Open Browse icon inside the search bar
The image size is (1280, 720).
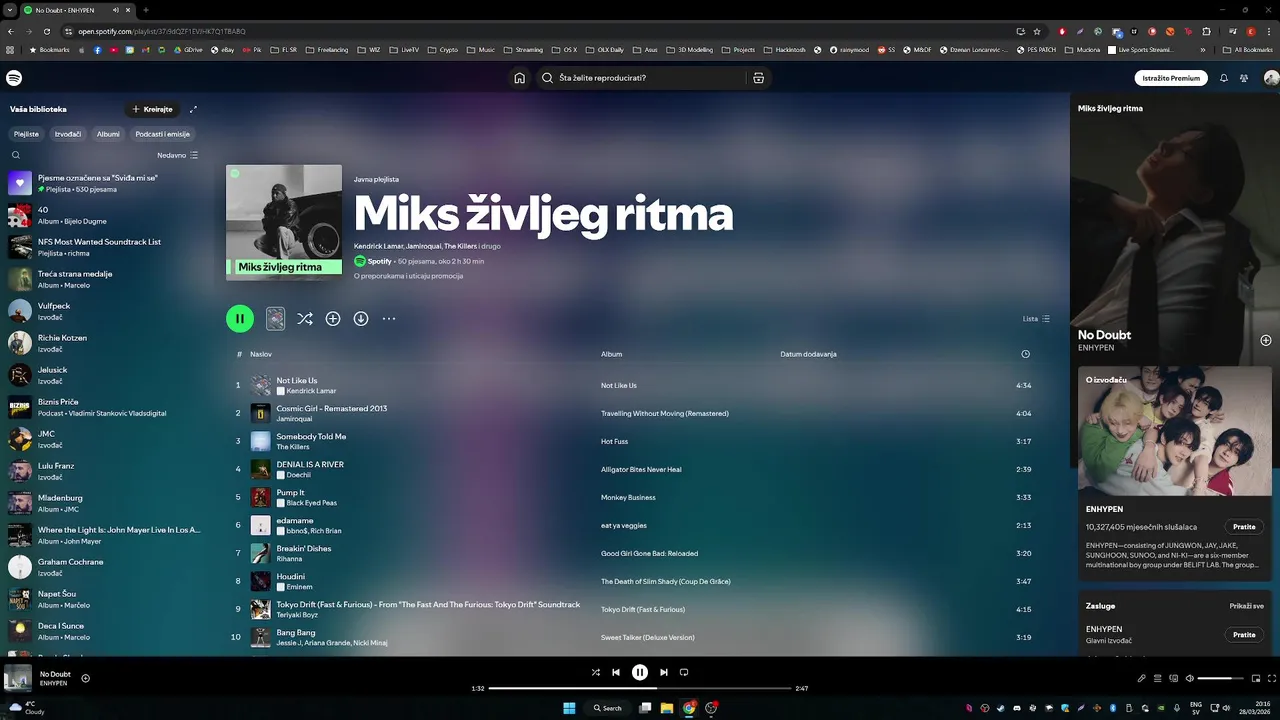tap(758, 78)
